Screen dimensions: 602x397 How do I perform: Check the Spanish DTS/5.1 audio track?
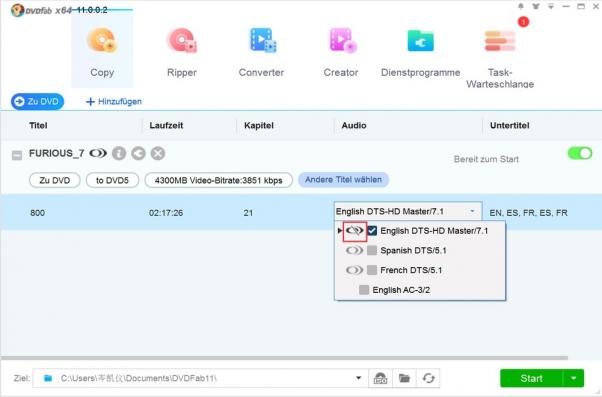372,250
